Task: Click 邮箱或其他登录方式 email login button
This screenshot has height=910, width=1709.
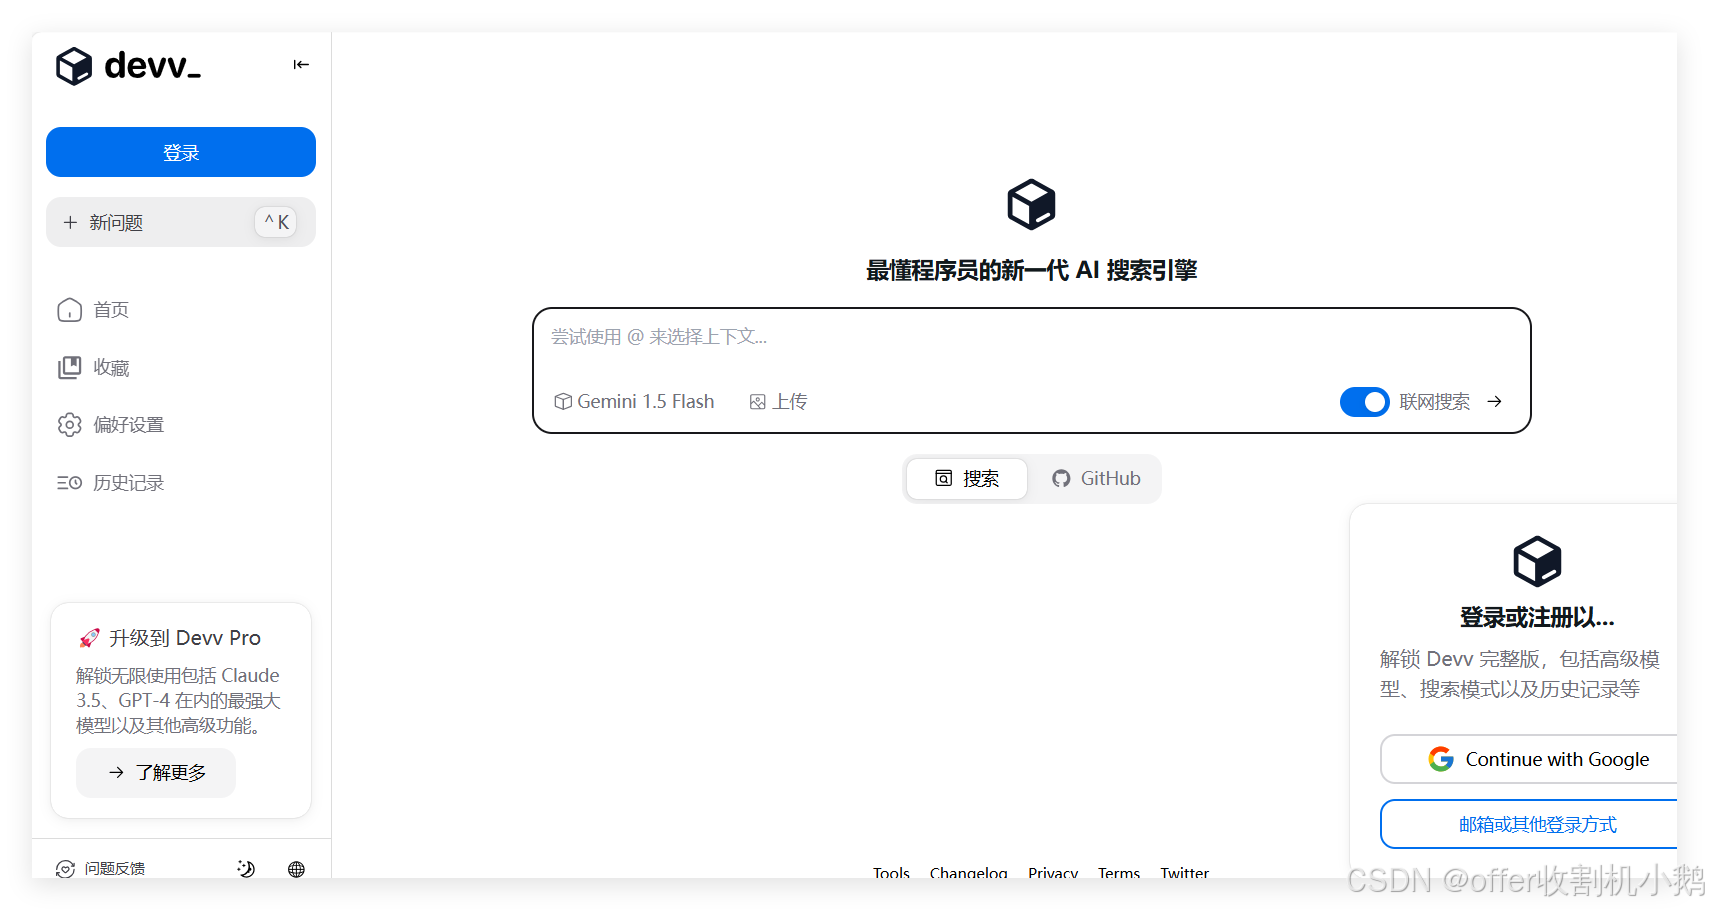Action: point(1529,824)
